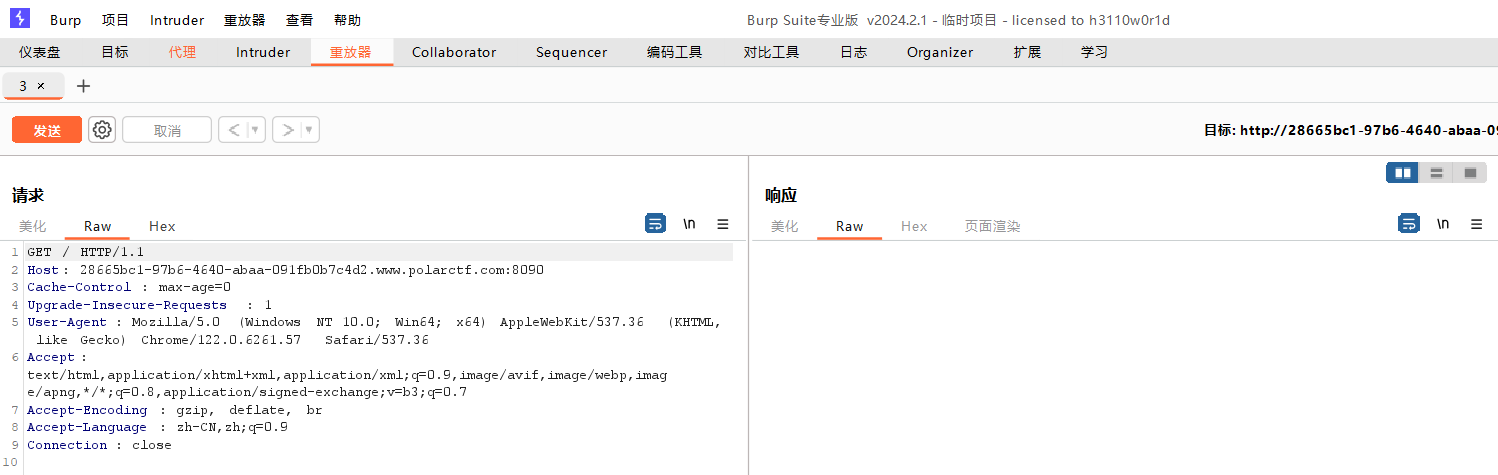Click the 发送 send button
This screenshot has width=1498, height=475.
pos(47,130)
